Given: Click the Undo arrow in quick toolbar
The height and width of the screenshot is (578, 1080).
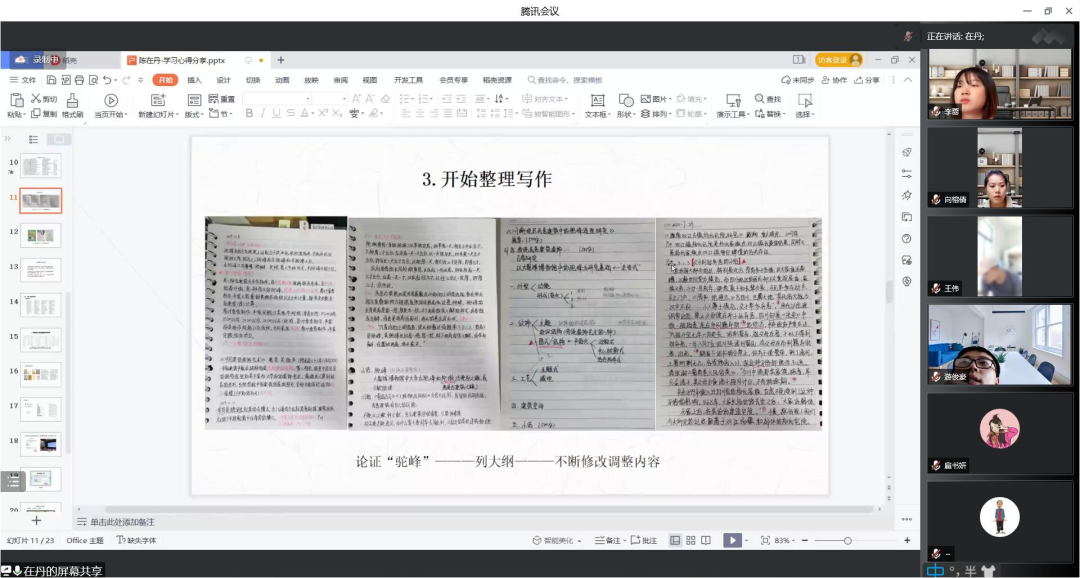Looking at the screenshot, I should click(105, 80).
